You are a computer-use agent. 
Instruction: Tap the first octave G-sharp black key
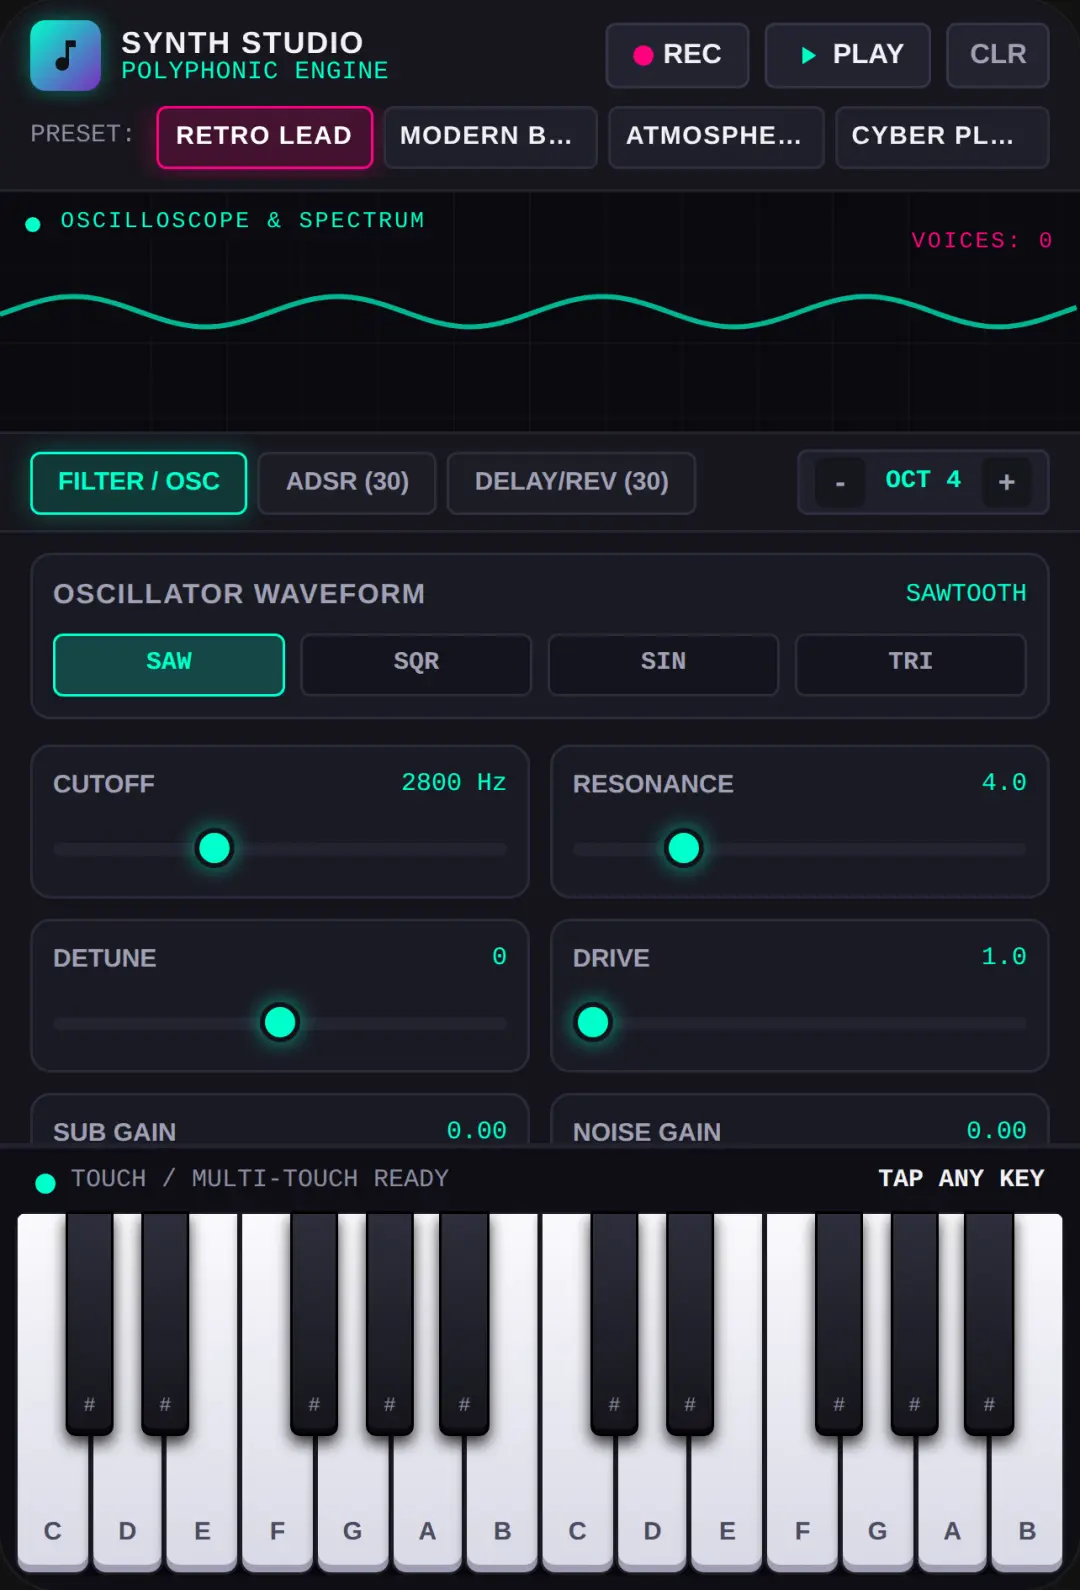(x=390, y=1325)
